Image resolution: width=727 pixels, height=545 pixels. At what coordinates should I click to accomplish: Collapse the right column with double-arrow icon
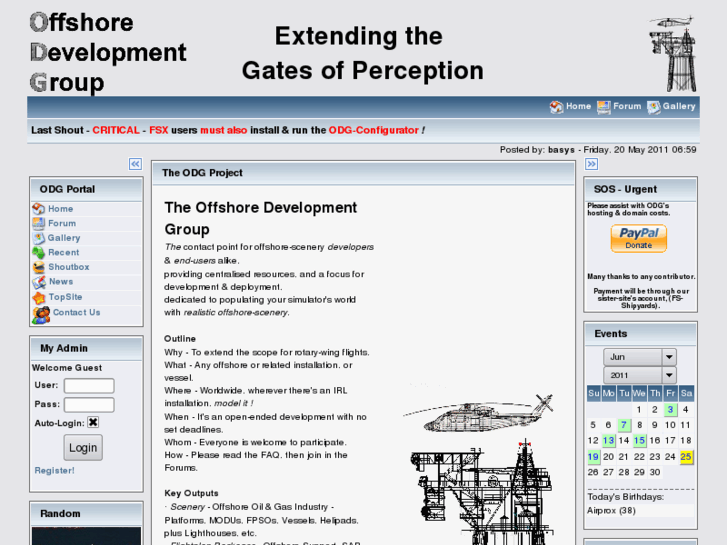591,164
